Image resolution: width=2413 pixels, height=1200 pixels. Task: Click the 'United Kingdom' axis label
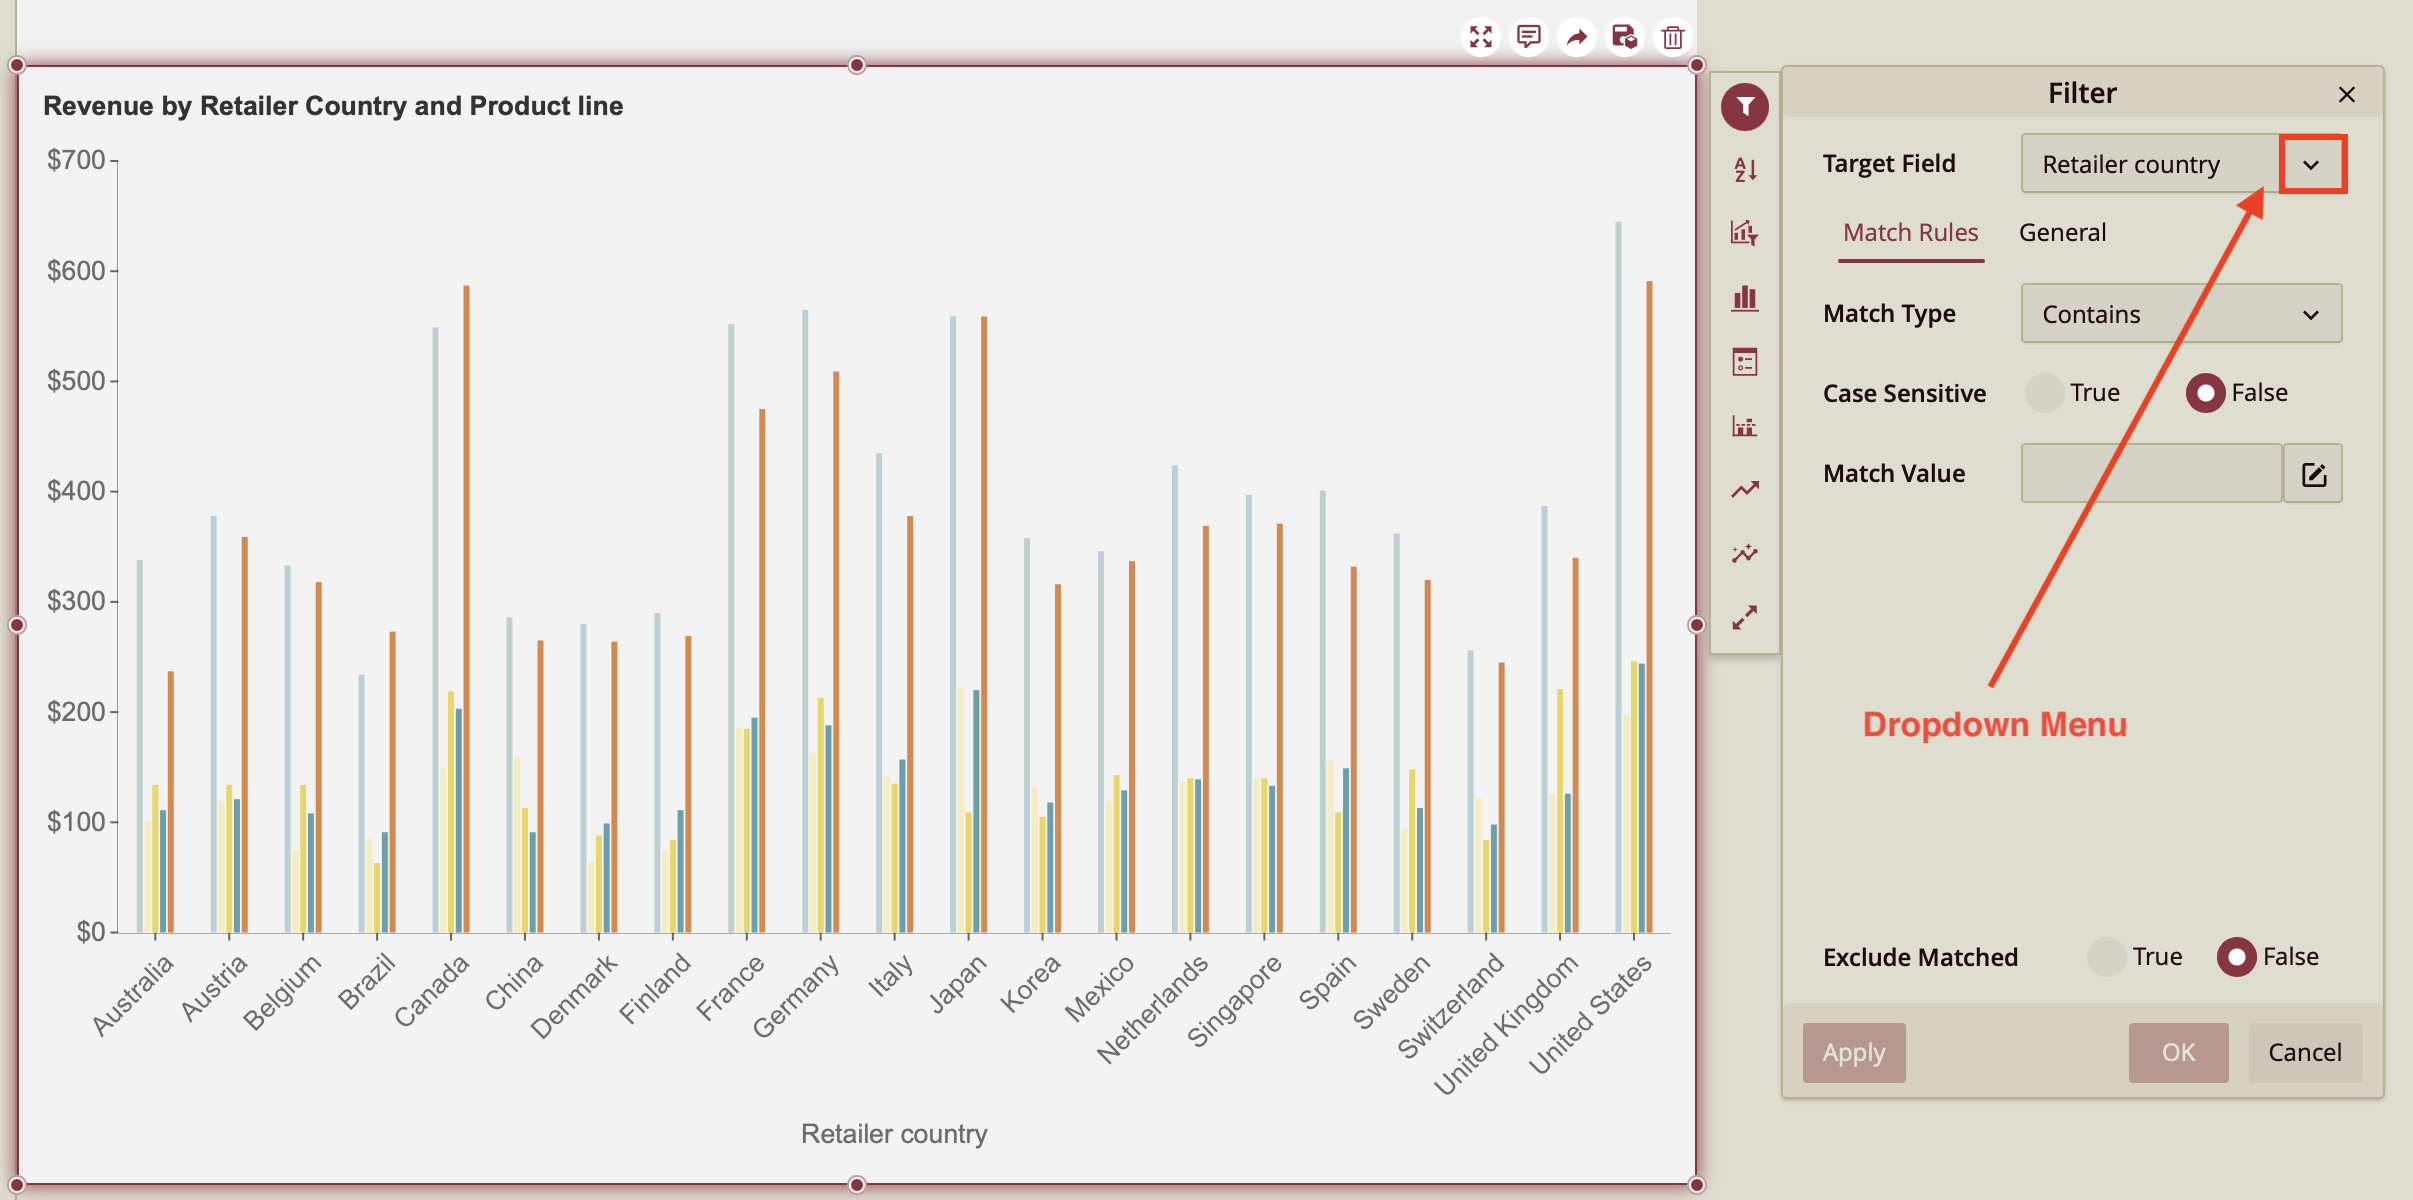click(1505, 1024)
